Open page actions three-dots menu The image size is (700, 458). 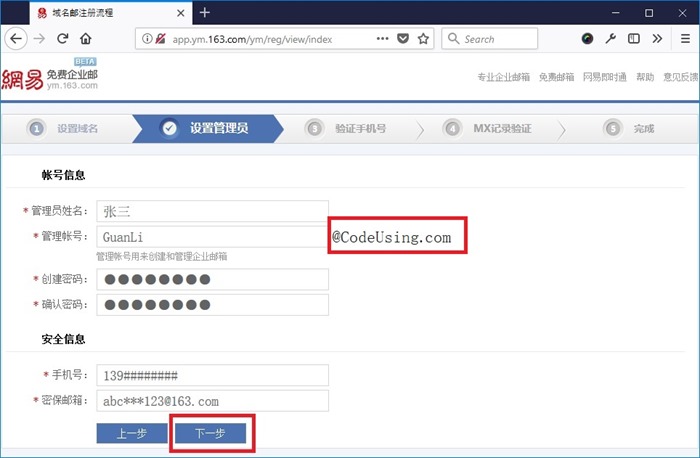[383, 39]
